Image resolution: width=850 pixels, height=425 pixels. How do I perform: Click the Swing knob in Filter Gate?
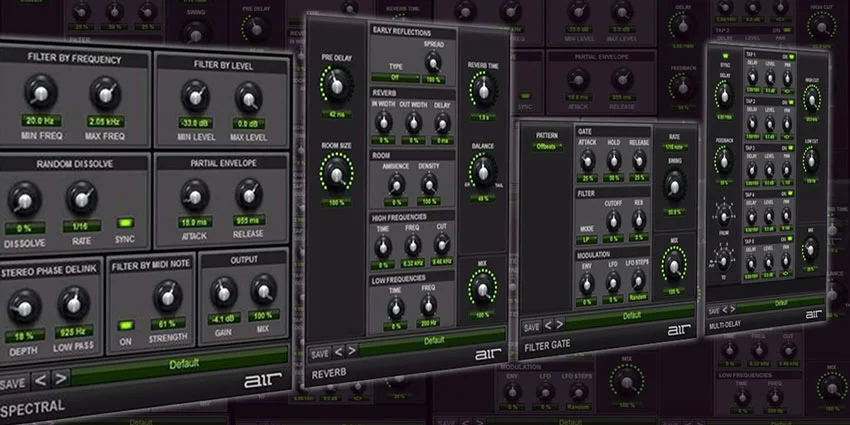(x=674, y=185)
